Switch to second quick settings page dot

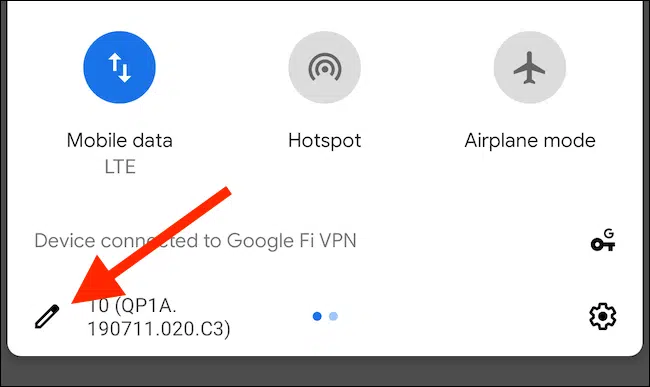333,317
